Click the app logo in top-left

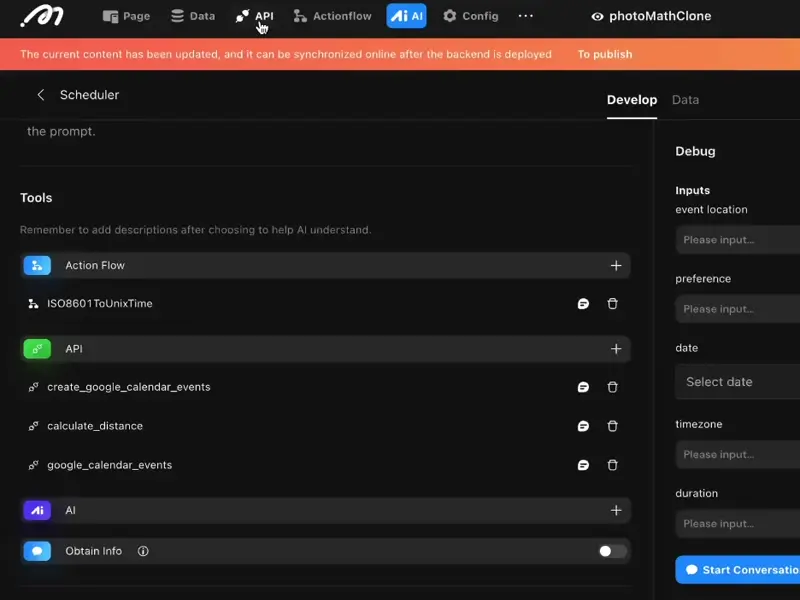(42, 16)
